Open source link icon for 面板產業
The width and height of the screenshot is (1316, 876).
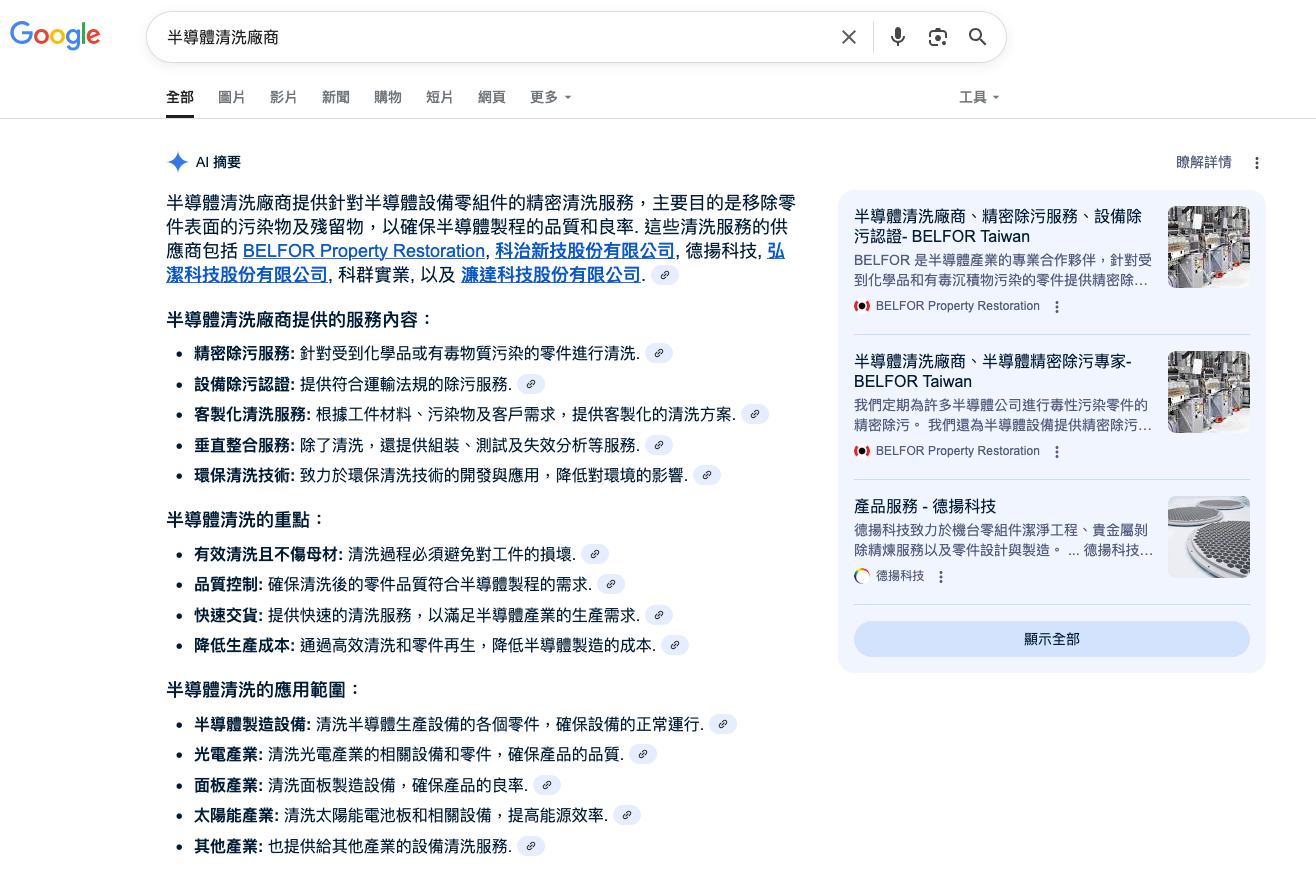(x=547, y=785)
